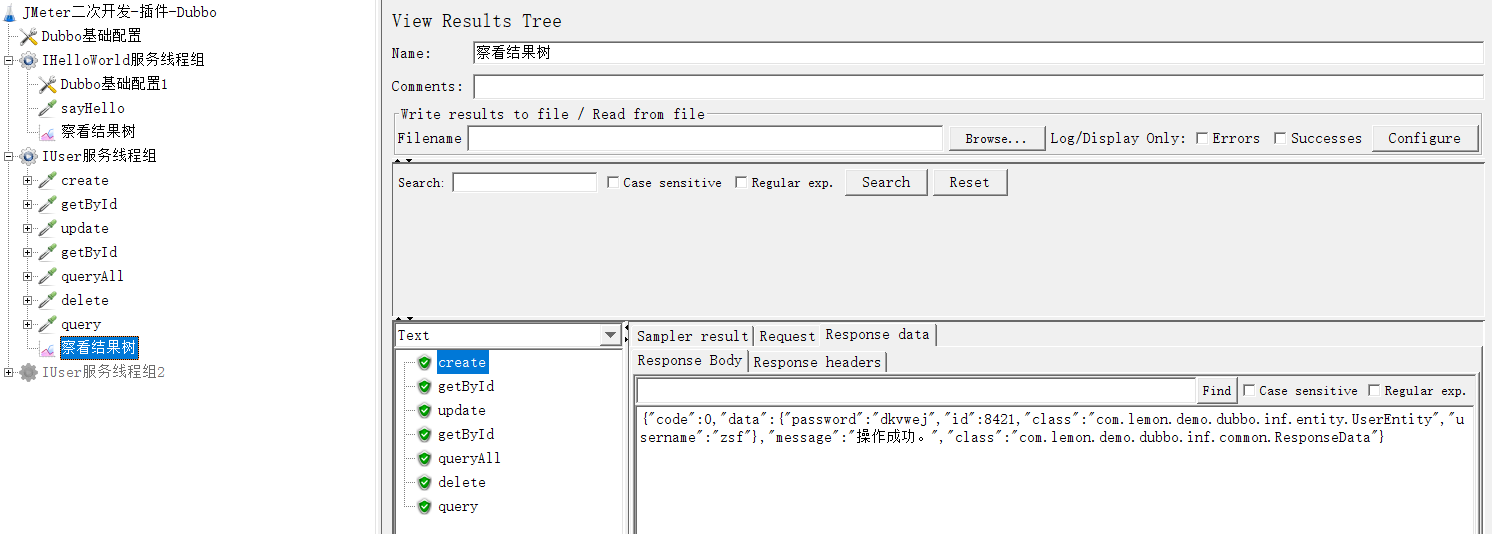Collapse the IUser服务线程组 thread group
Screen dimensions: 1492x534
[x=9, y=157]
